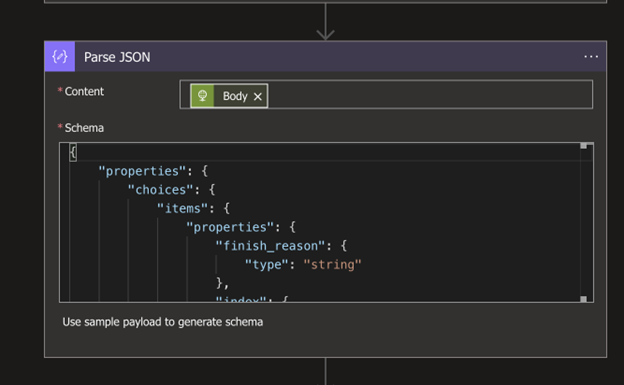Click the Parse JSON title header
Screen dimensions: 624x385
(x=326, y=57)
